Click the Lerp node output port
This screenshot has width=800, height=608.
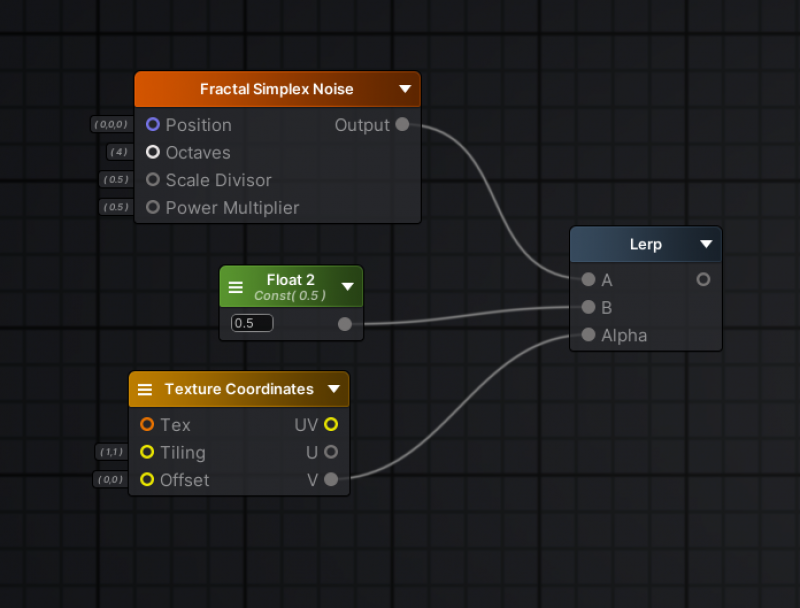coord(703,280)
